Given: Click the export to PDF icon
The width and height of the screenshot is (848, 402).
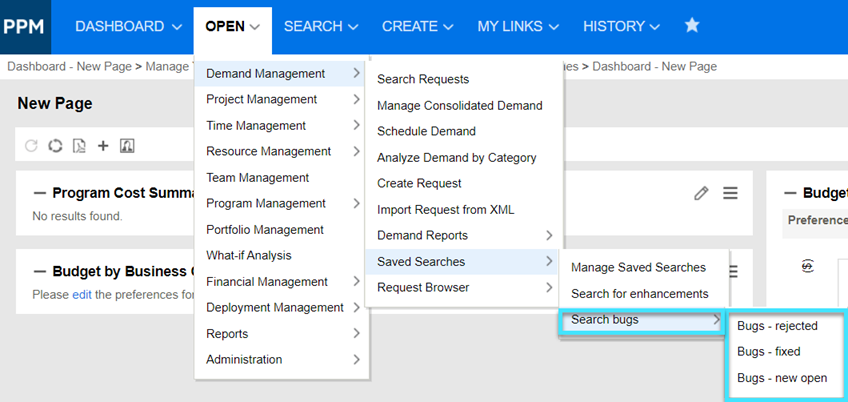Looking at the screenshot, I should [x=79, y=146].
